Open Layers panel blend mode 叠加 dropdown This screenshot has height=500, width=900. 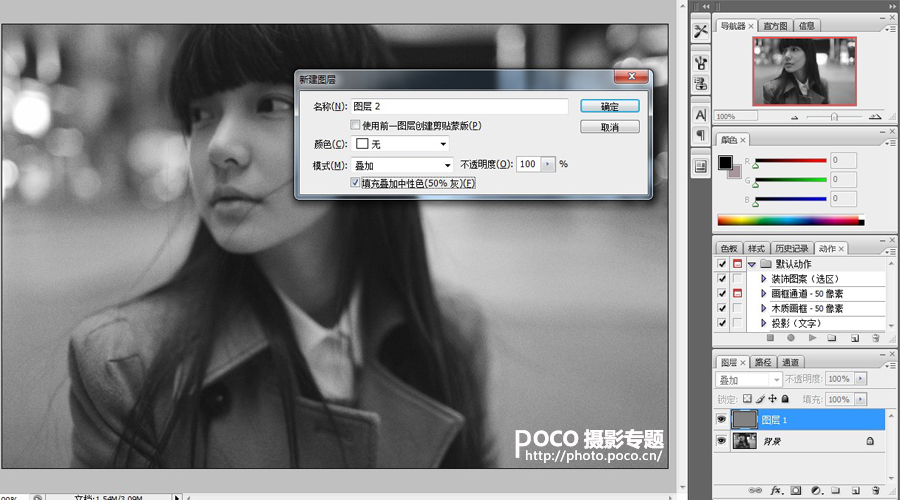pos(748,379)
